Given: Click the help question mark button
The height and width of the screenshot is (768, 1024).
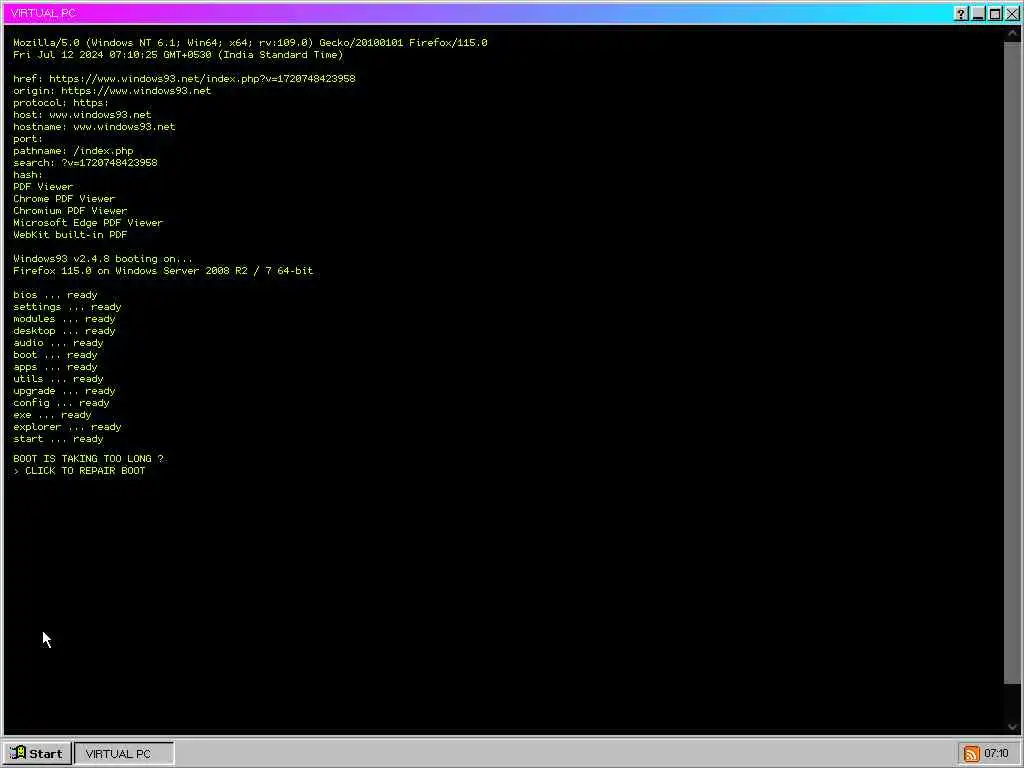Looking at the screenshot, I should (961, 14).
